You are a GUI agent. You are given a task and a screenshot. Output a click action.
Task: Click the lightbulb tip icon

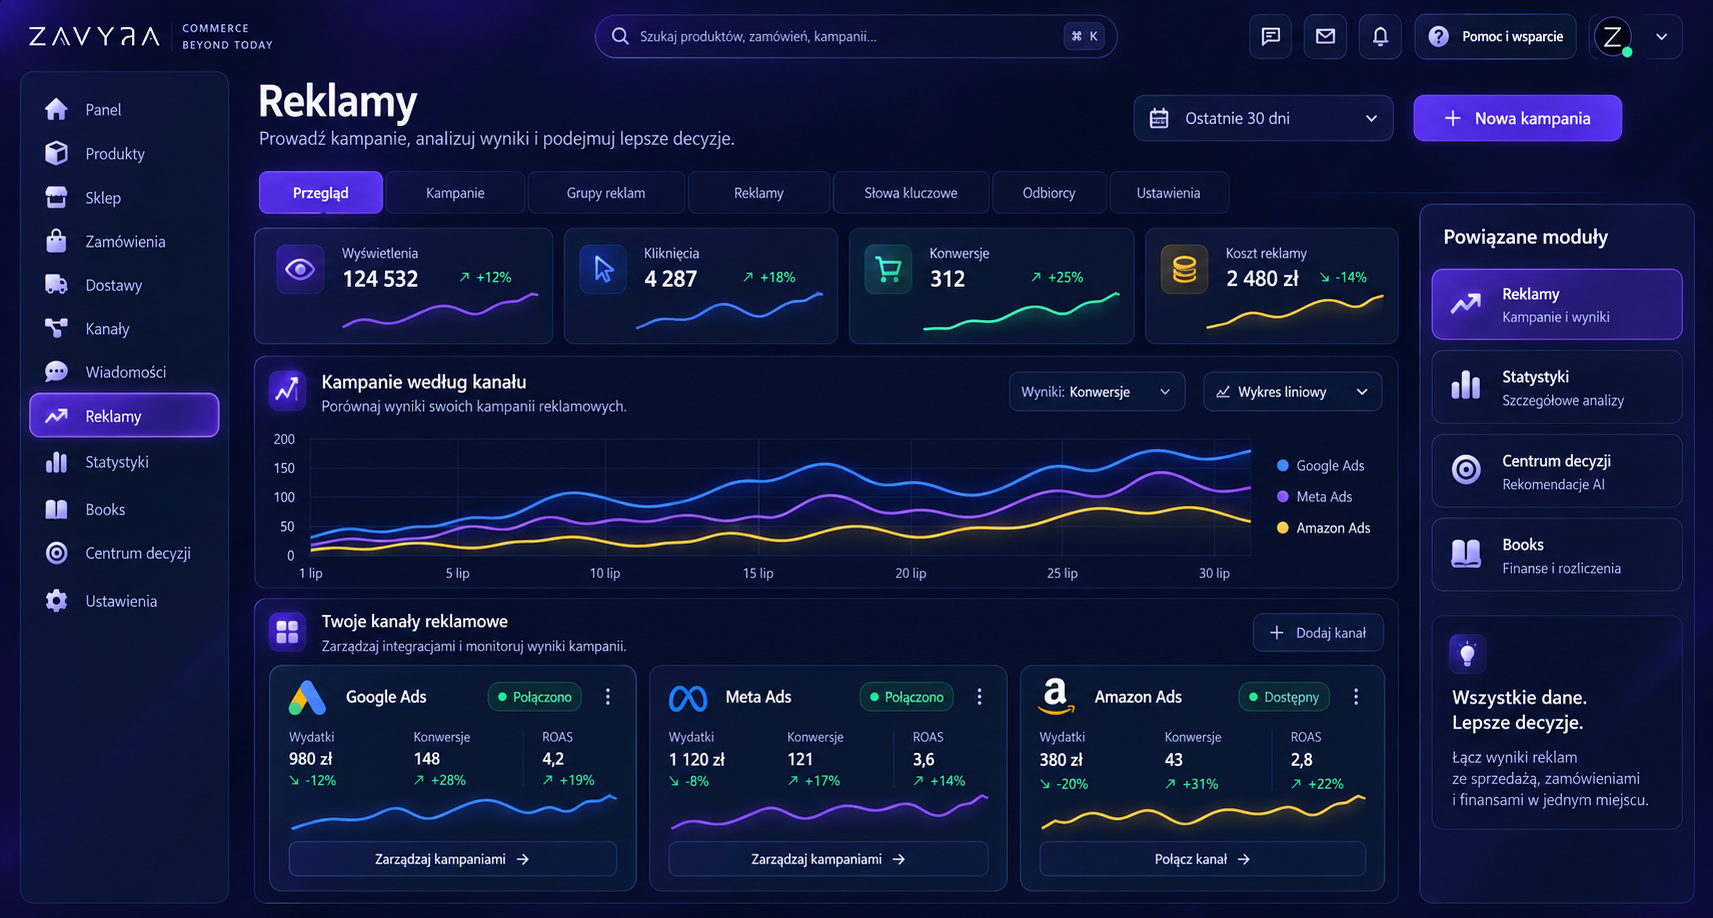[1467, 654]
